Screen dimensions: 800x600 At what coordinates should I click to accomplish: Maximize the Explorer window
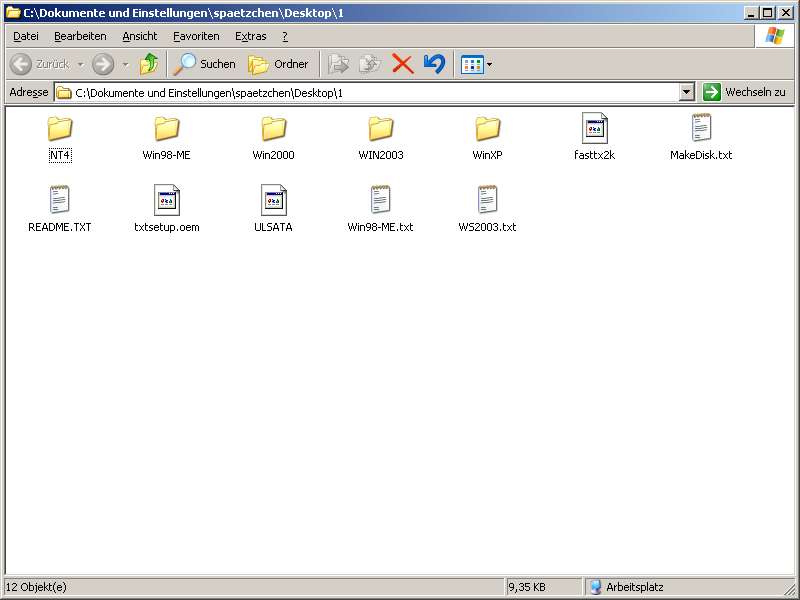tap(768, 13)
